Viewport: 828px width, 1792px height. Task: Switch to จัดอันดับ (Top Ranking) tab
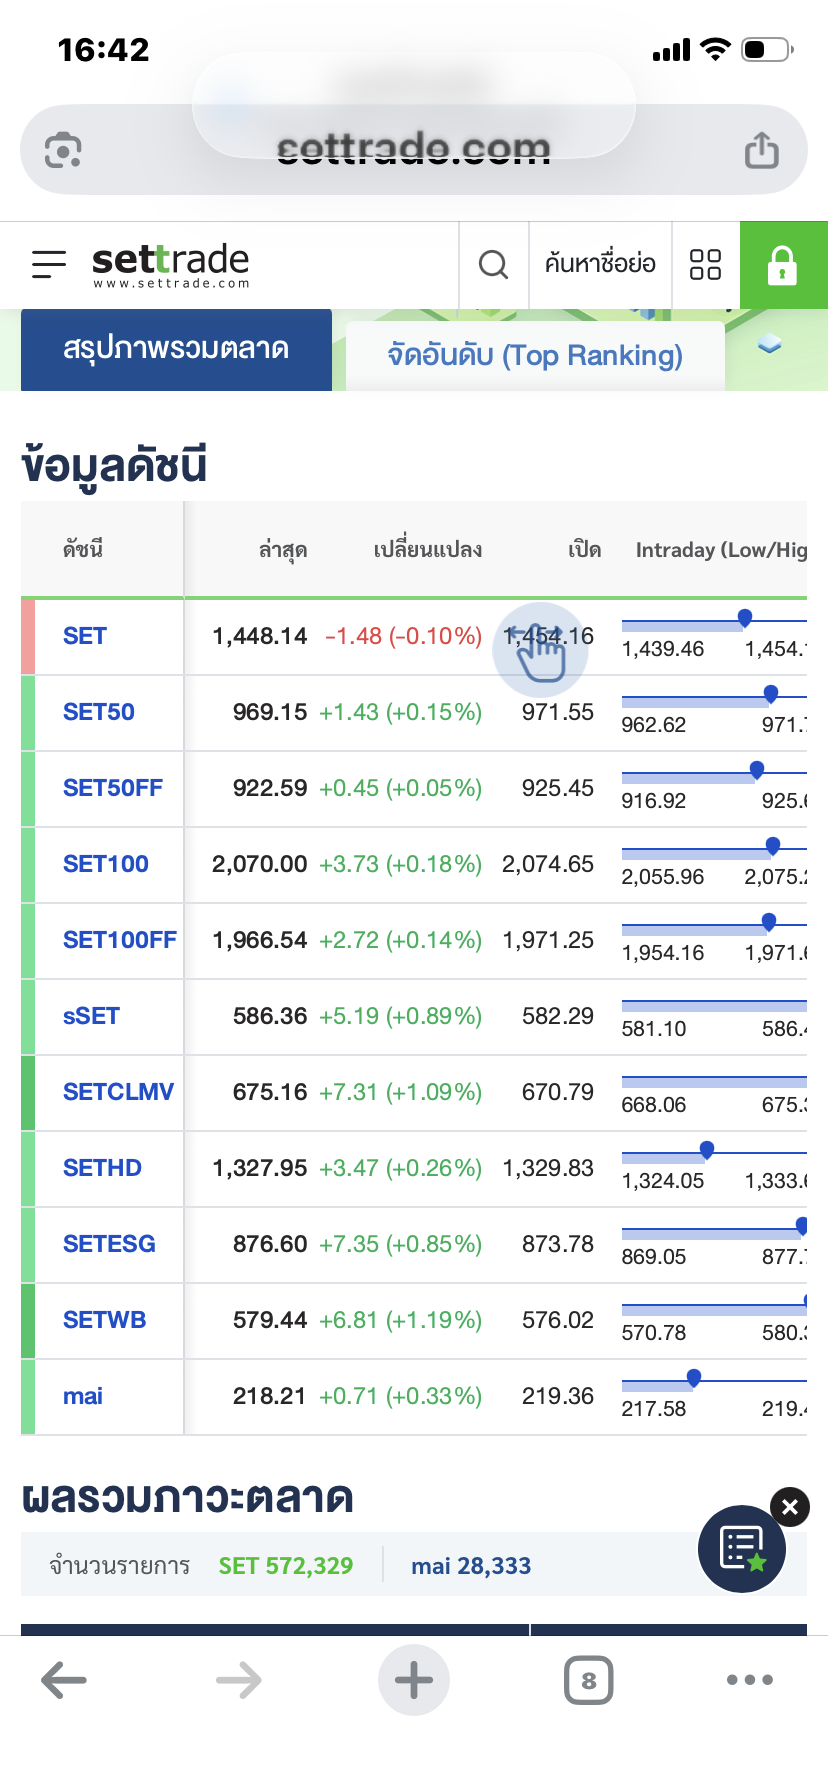pyautogui.click(x=535, y=355)
